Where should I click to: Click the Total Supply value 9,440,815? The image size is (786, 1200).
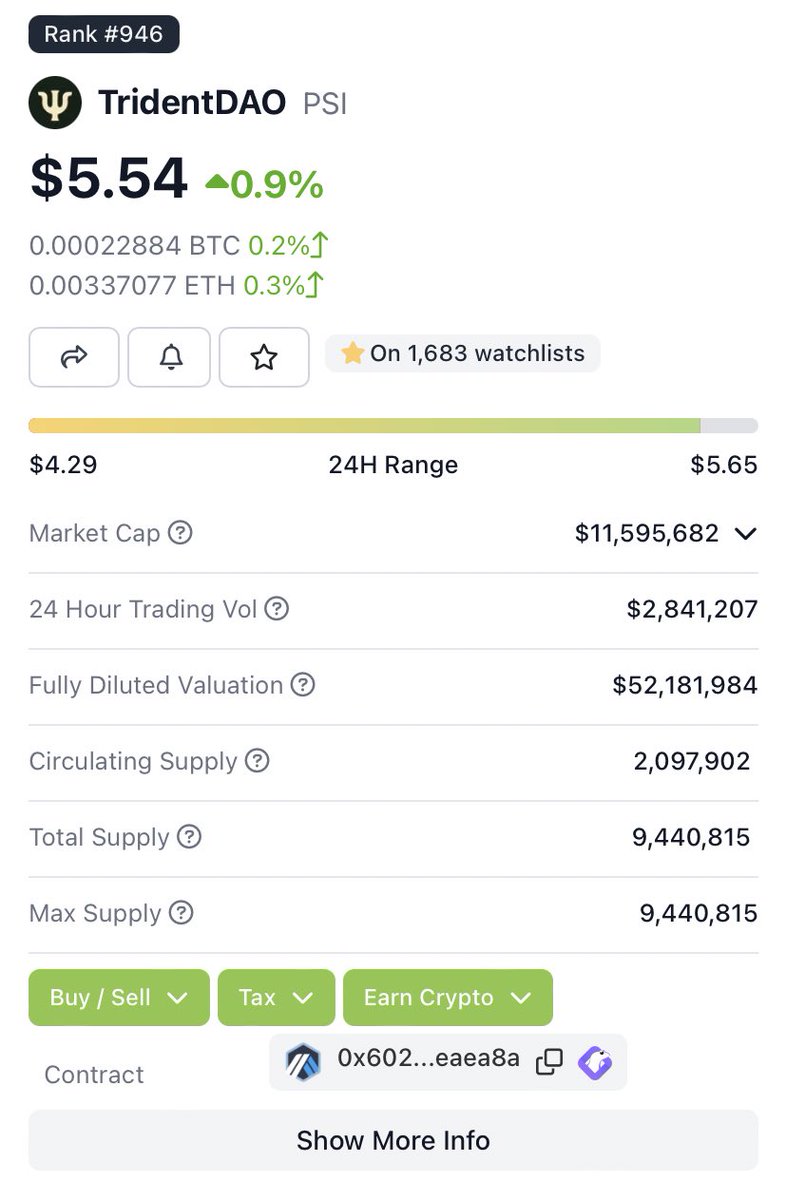tap(691, 837)
